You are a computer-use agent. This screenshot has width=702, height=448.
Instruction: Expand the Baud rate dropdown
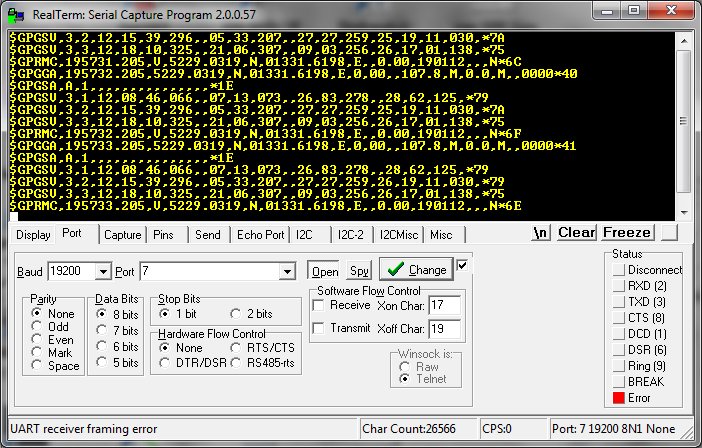click(103, 272)
